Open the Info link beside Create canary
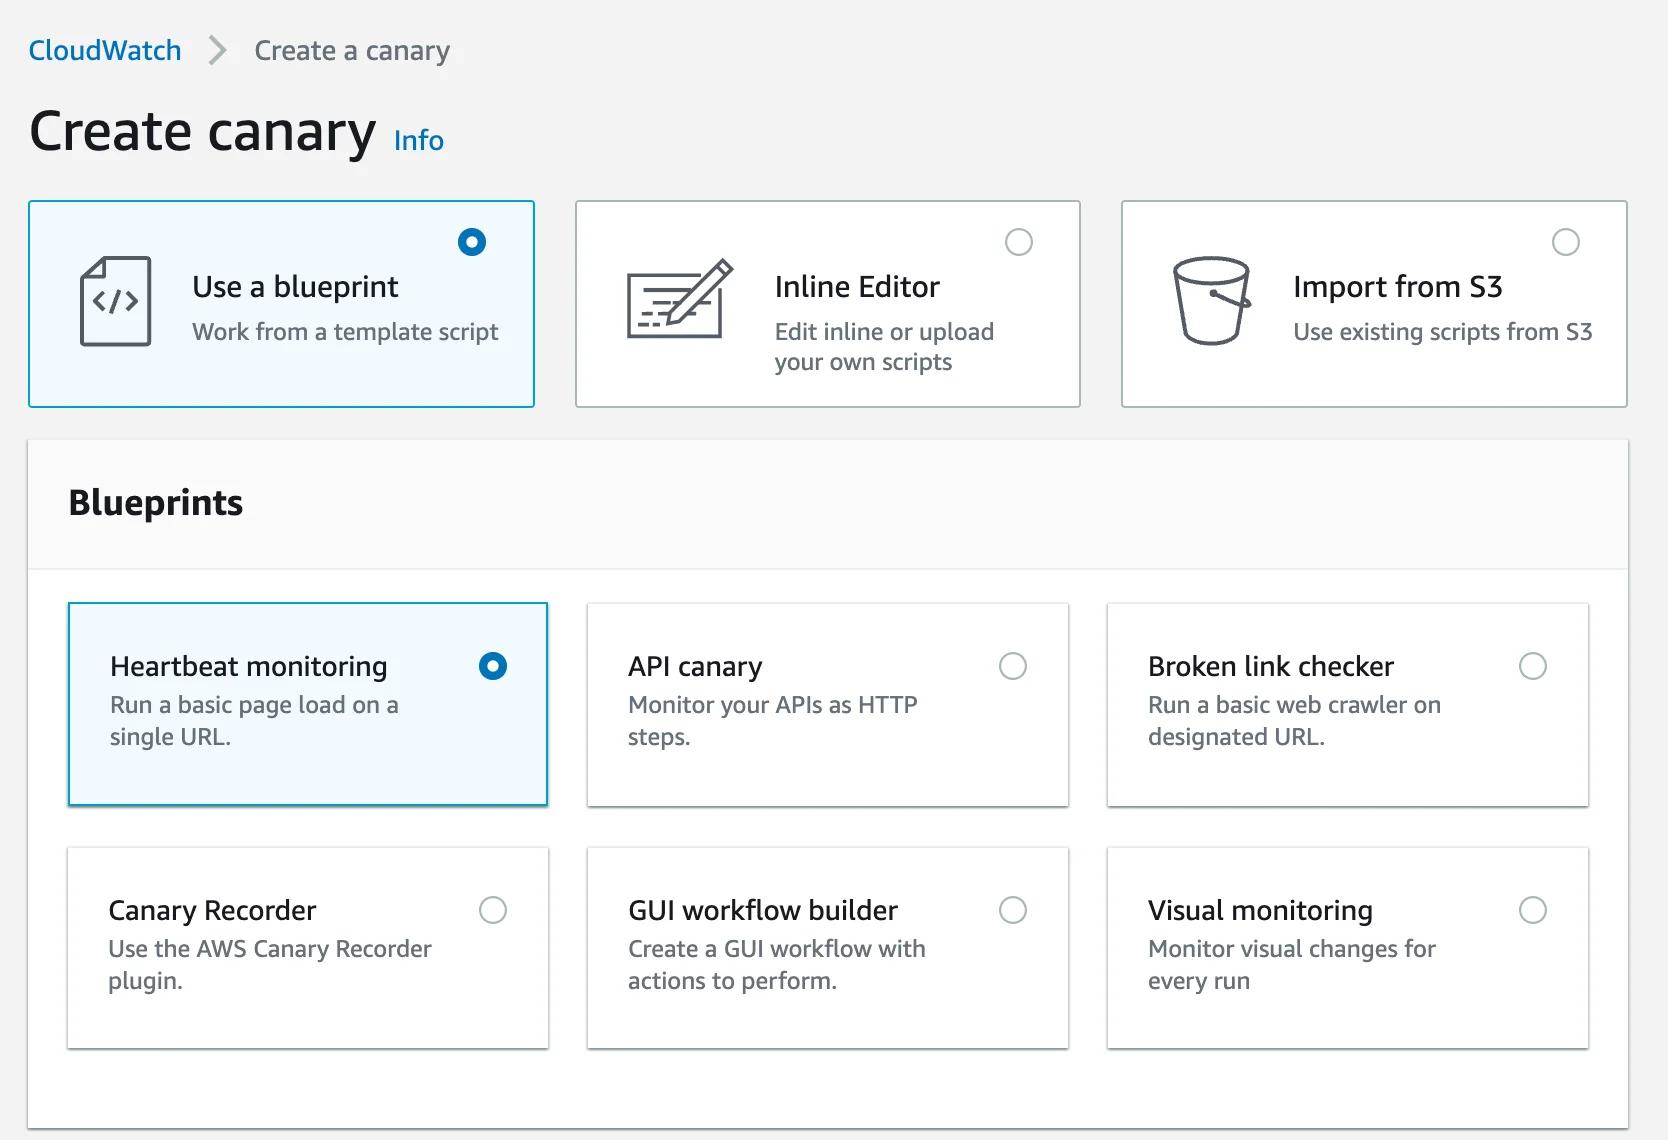 click(x=418, y=140)
